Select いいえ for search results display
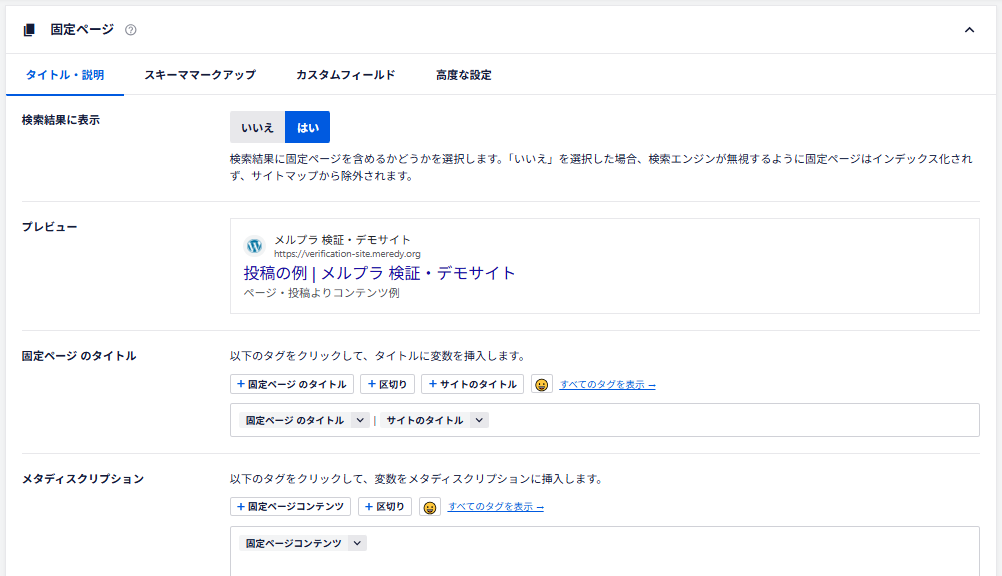 coord(257,127)
